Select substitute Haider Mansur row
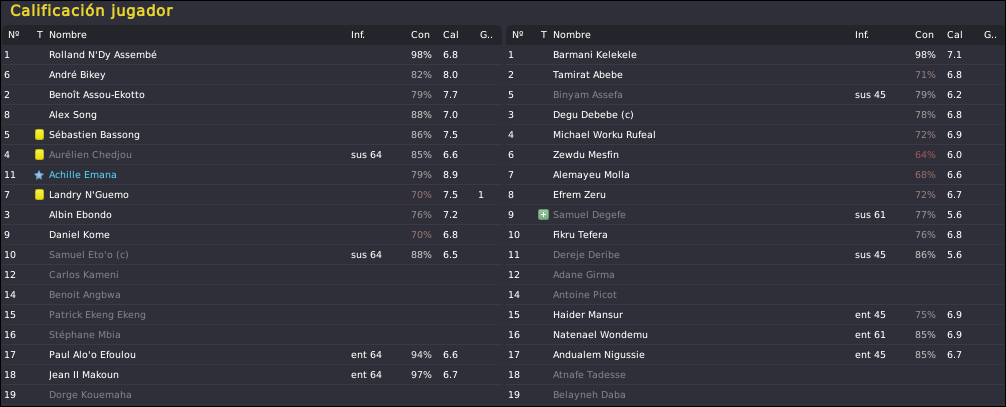This screenshot has height=407, width=1006. (x=755, y=315)
